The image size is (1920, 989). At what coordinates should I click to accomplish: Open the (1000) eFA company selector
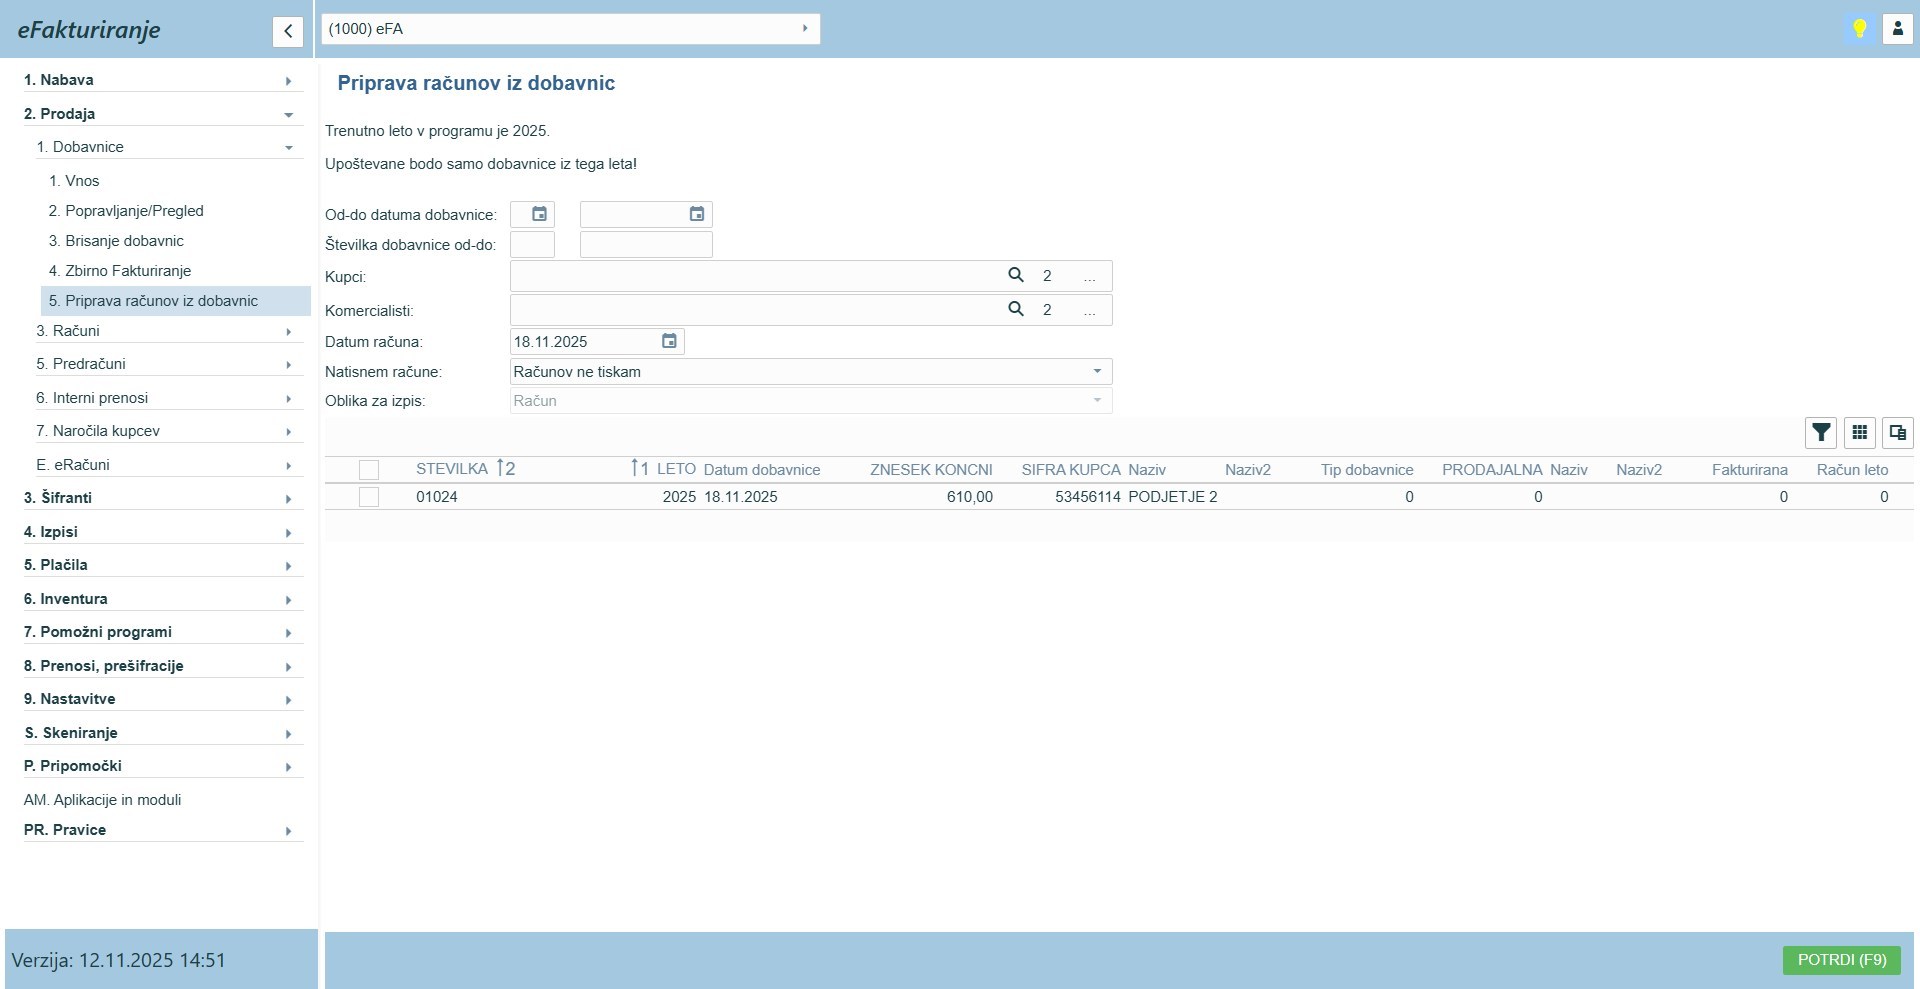coord(570,29)
